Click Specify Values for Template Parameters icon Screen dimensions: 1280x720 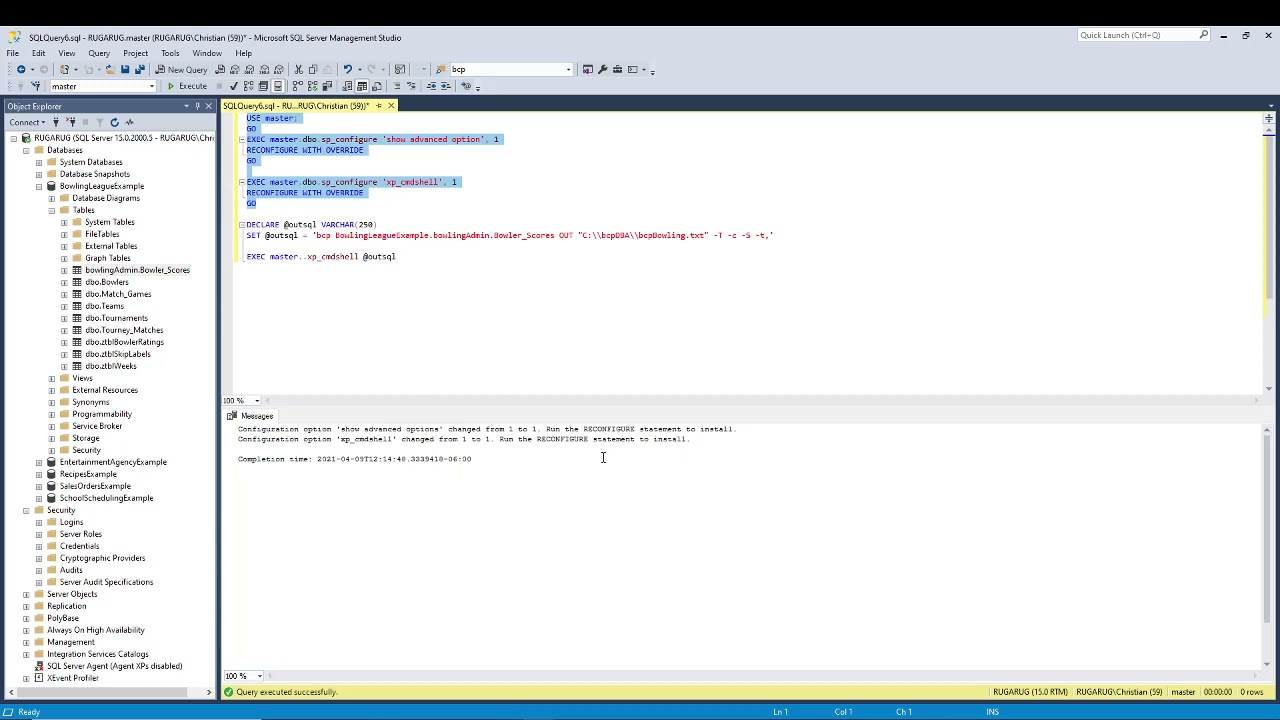click(x=466, y=86)
